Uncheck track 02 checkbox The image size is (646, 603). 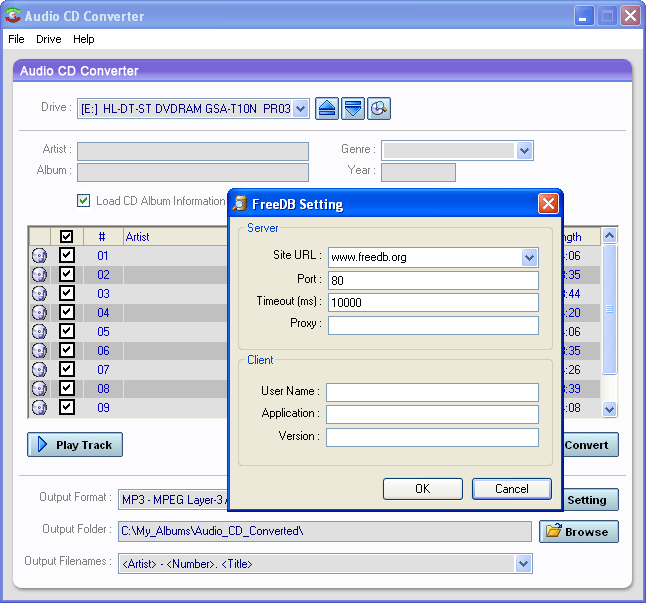(67, 274)
